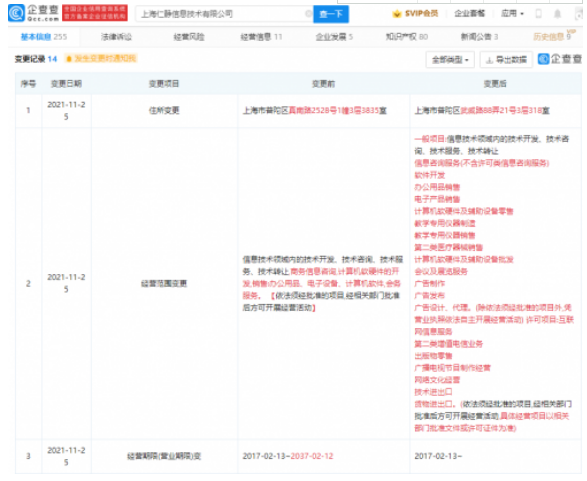587x481 pixels.
Task: Click 广告制作 entry
Action: 430,283
